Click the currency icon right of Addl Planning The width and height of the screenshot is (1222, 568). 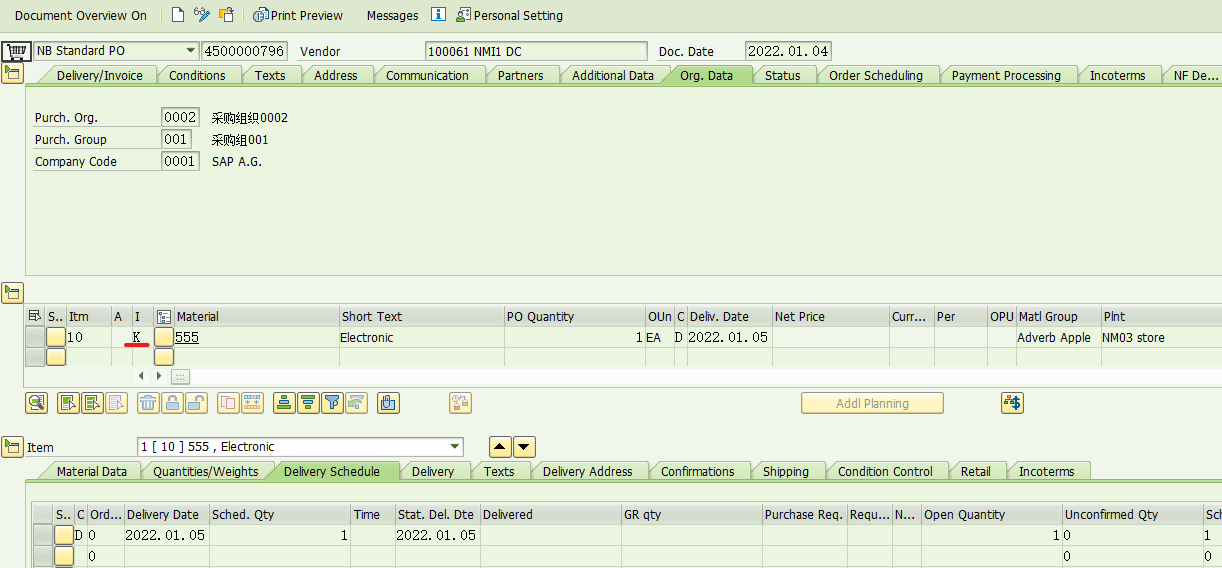[x=1012, y=403]
